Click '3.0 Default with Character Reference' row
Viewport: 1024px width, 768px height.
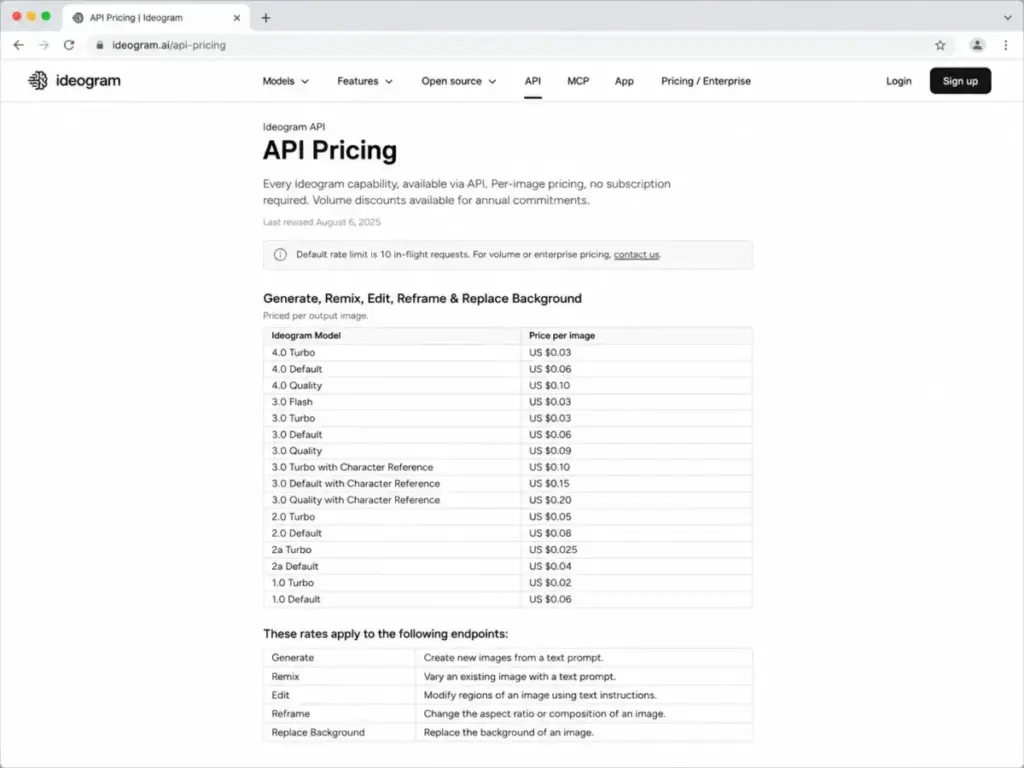[x=507, y=483]
